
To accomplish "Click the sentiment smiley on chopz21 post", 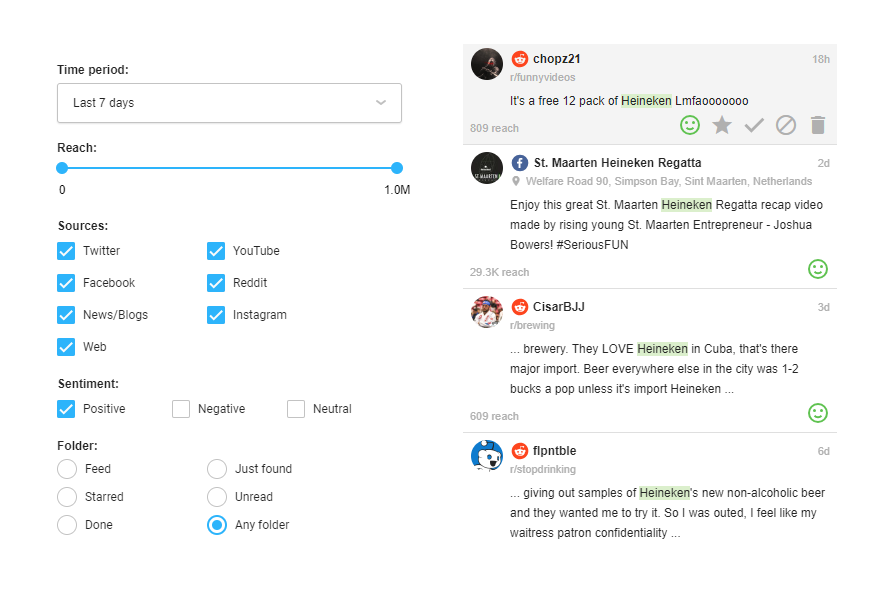I will (690, 125).
